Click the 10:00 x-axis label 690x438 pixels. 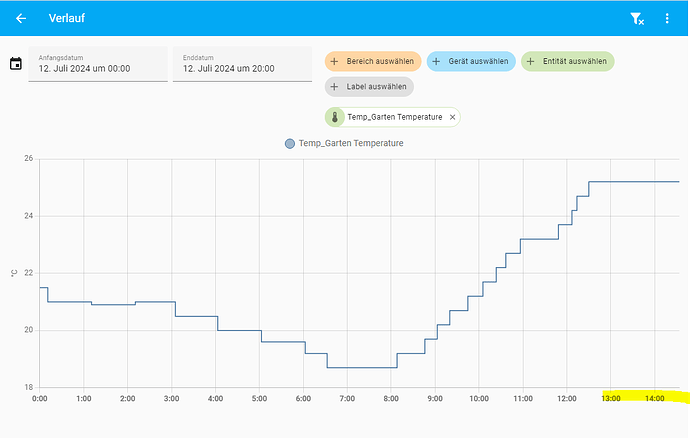pyautogui.click(x=479, y=399)
